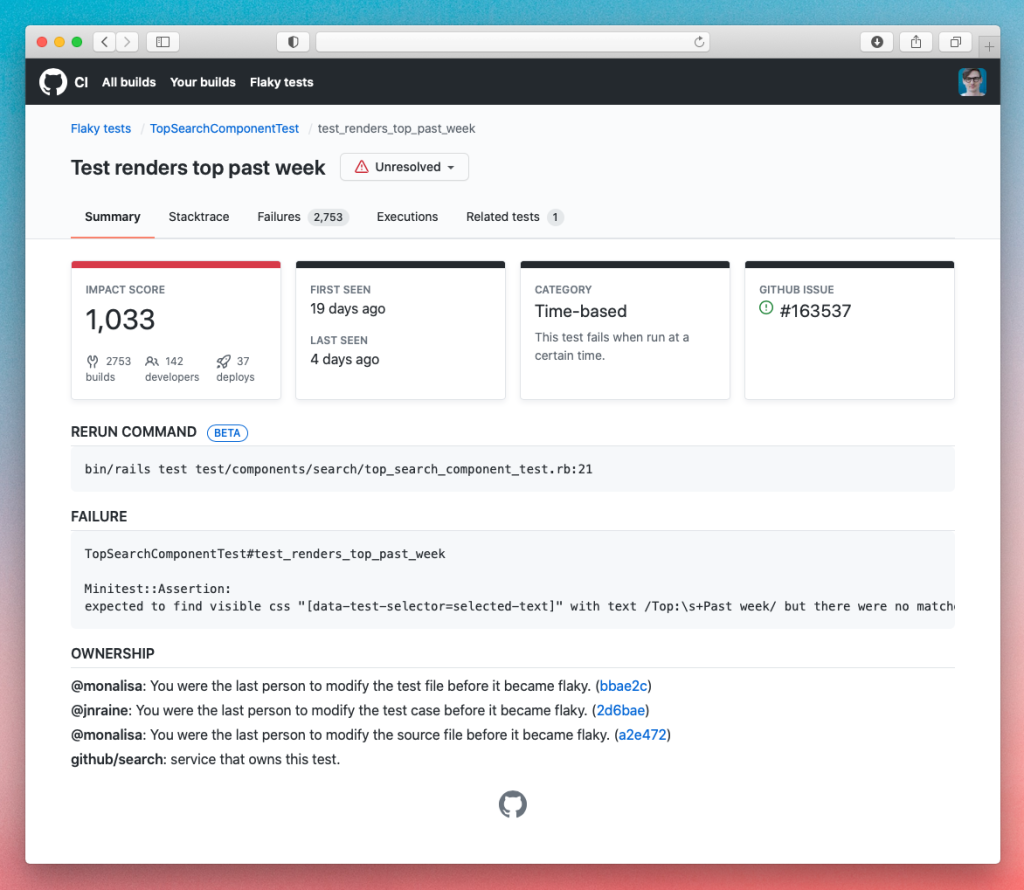The width and height of the screenshot is (1024, 890).
Task: Go to Flaky tests in top navigation
Action: 281,82
